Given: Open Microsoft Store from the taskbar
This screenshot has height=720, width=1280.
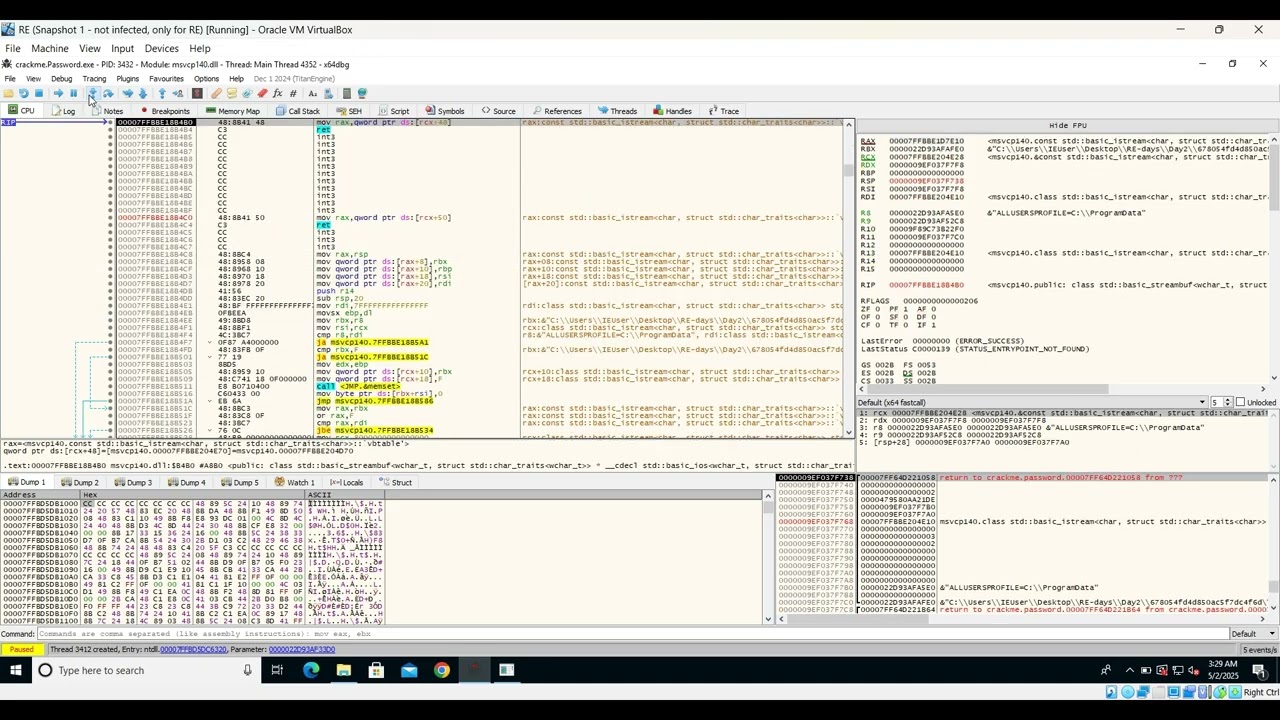Looking at the screenshot, I should [x=376, y=670].
